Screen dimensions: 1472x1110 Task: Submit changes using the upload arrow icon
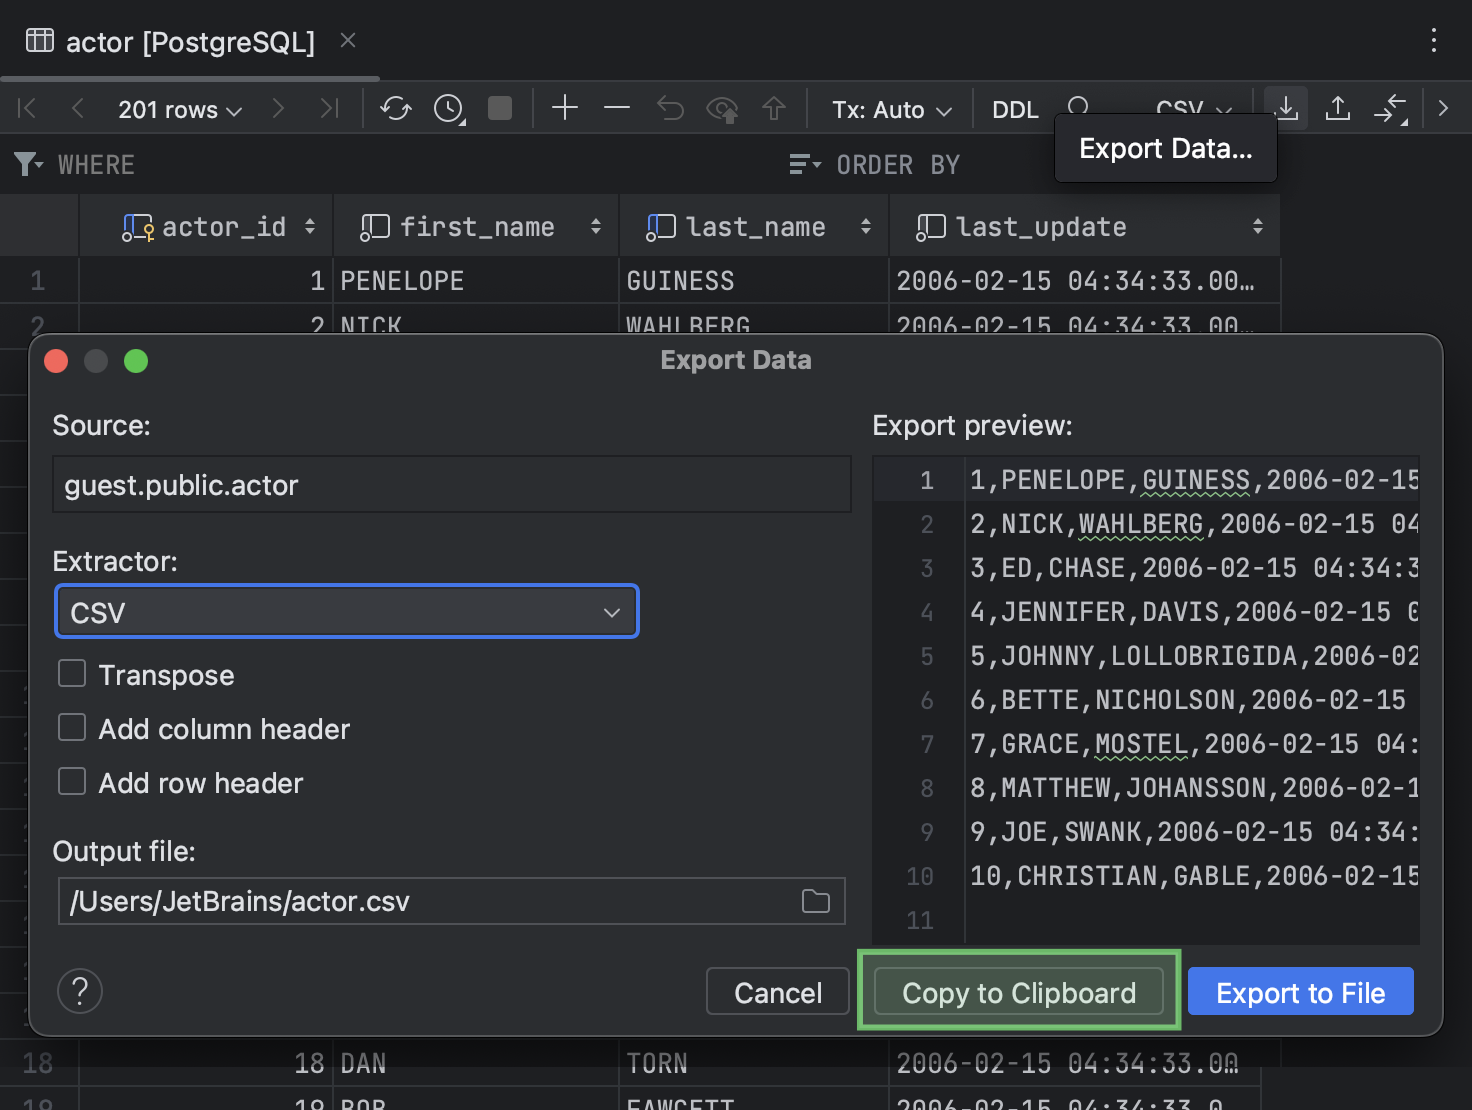pyautogui.click(x=774, y=108)
